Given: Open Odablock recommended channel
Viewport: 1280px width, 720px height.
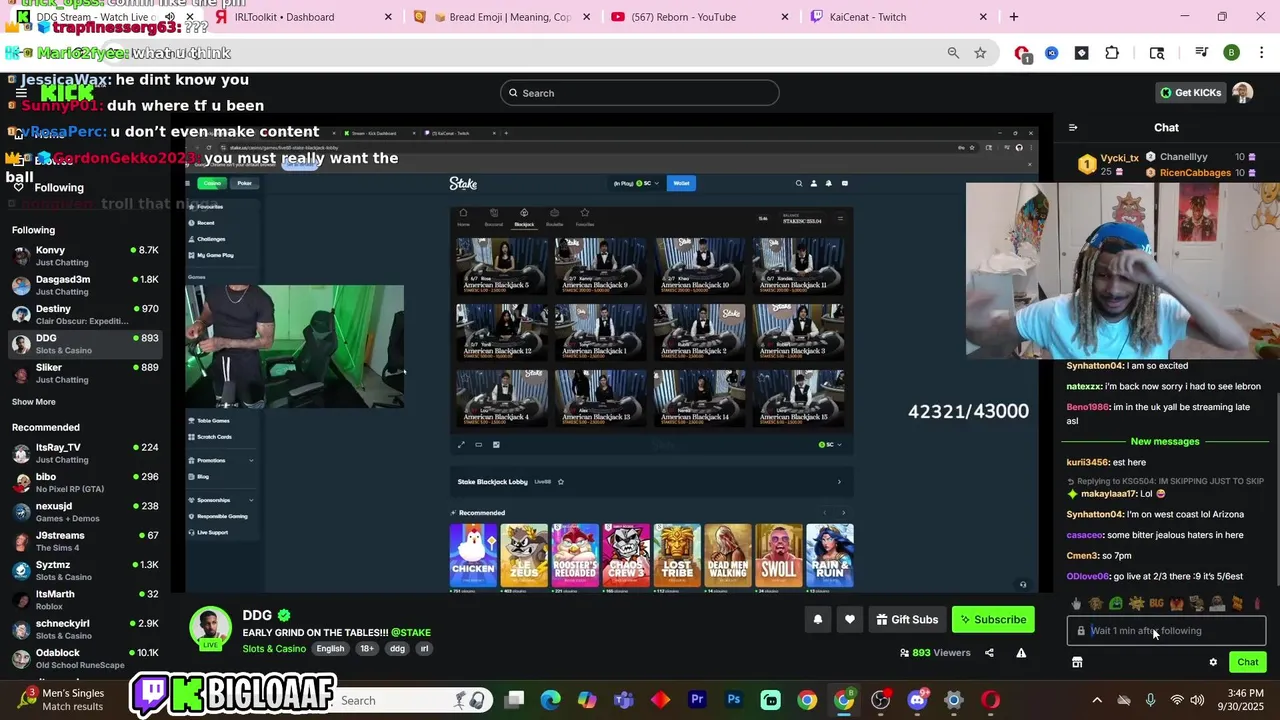Looking at the screenshot, I should (x=85, y=658).
